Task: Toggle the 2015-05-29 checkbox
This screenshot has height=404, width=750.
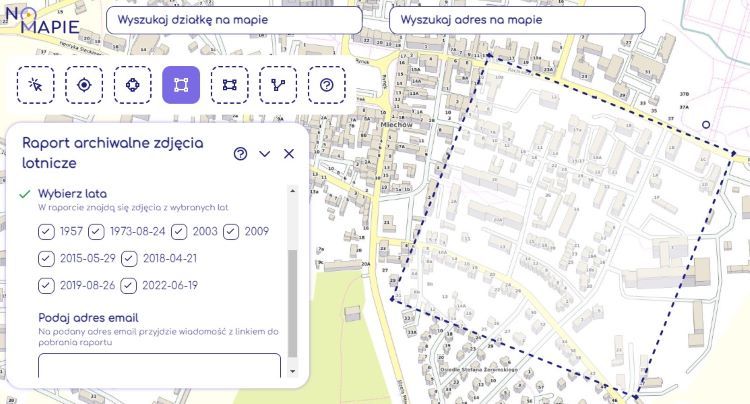Action: 46,259
